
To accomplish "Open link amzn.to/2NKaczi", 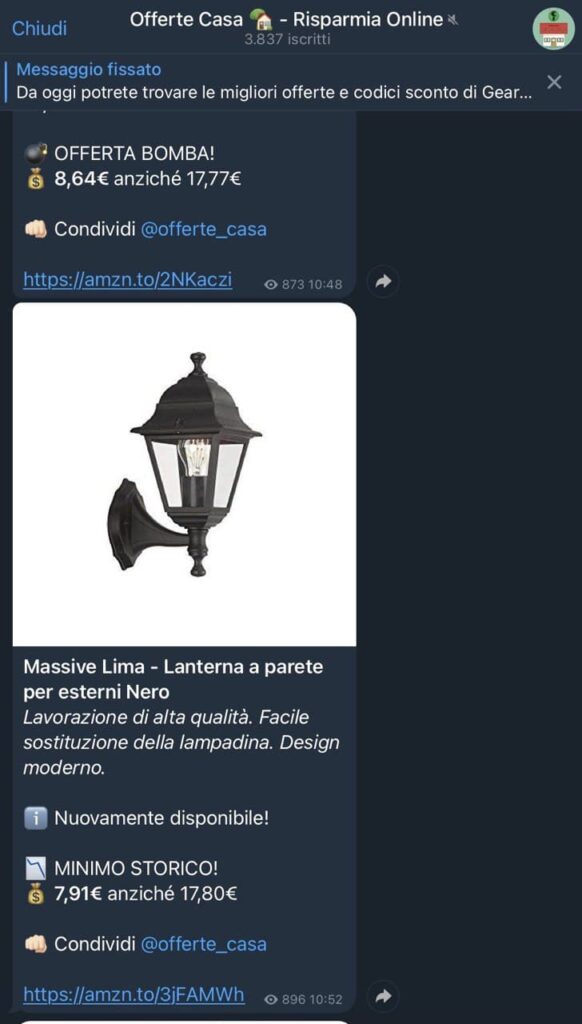I will tap(127, 280).
